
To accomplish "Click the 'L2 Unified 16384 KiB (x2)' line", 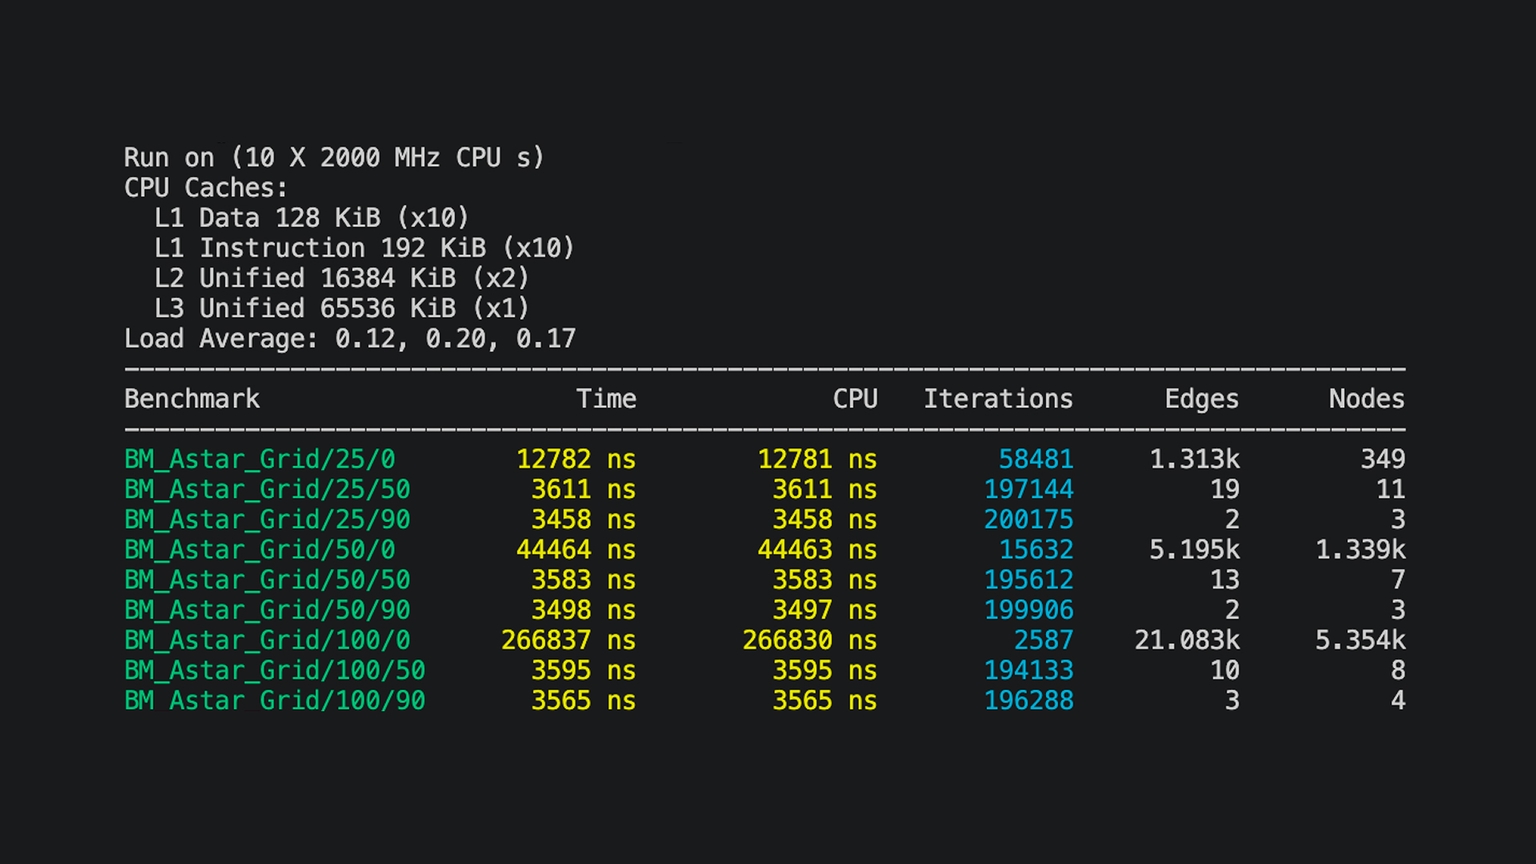I will pos(342,278).
